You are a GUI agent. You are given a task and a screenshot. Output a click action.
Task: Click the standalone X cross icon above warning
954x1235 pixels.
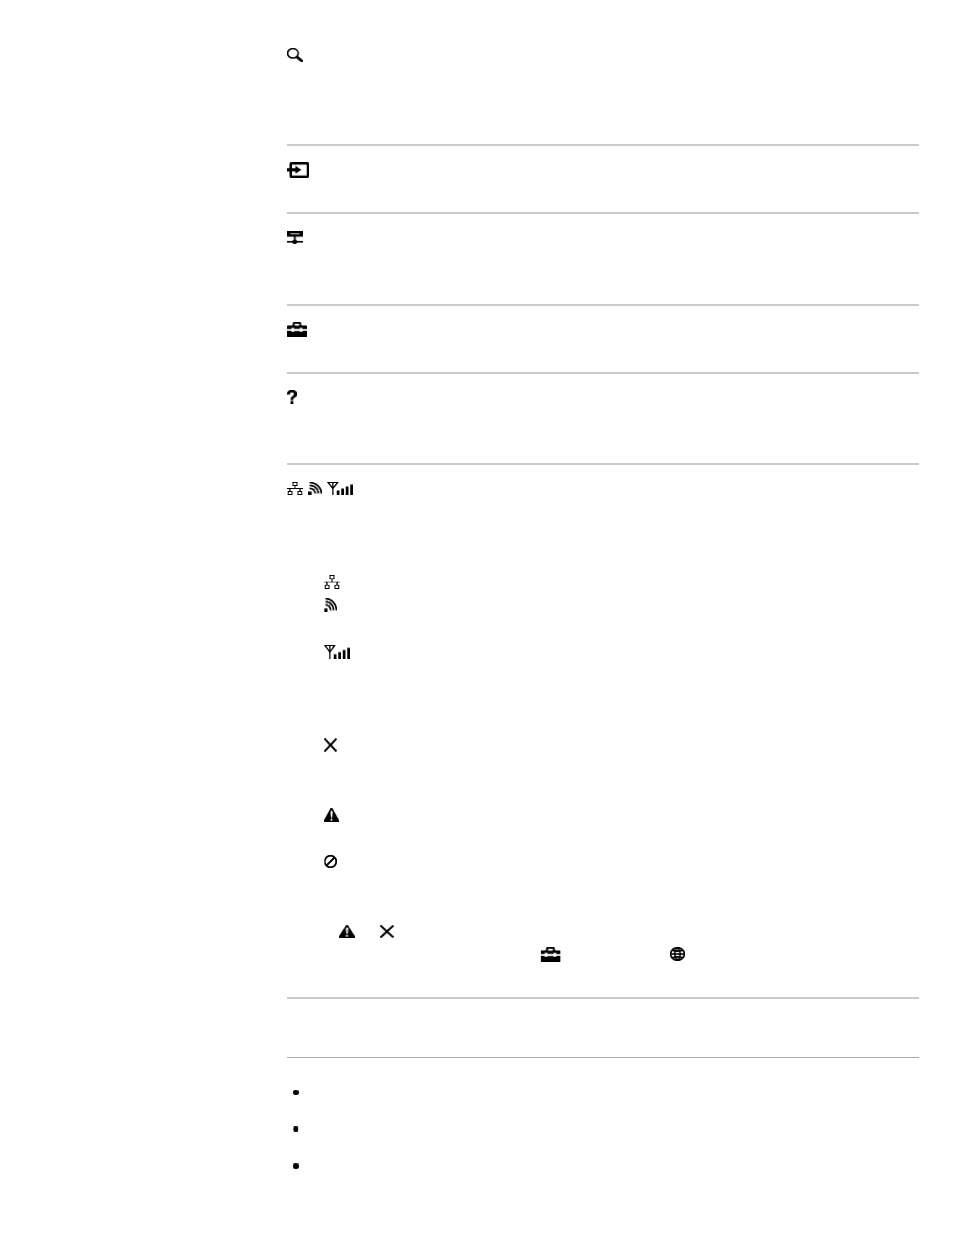[330, 745]
